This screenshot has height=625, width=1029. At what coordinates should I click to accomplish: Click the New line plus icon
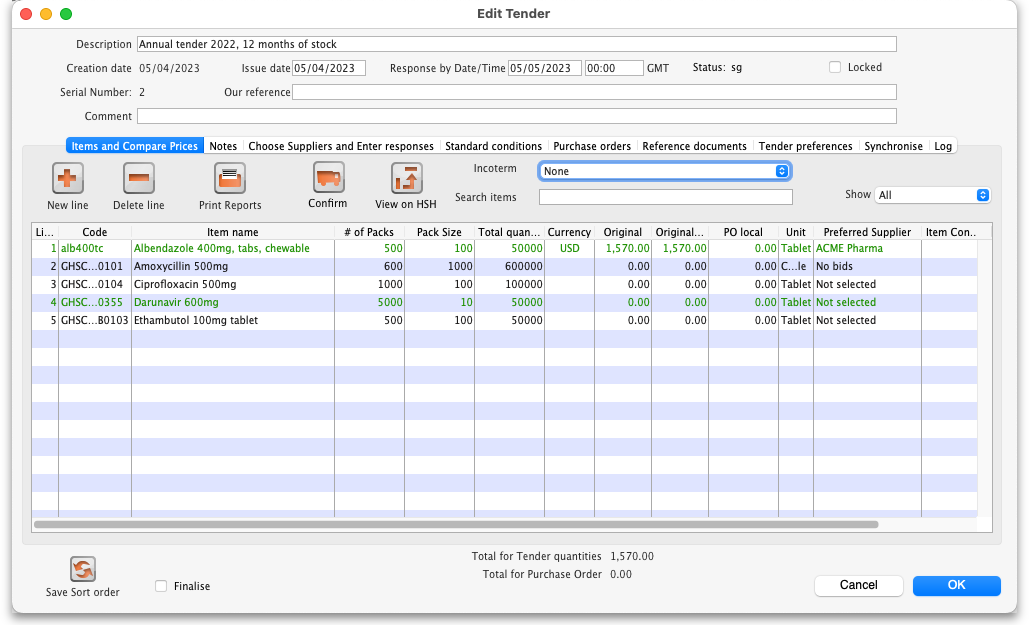pyautogui.click(x=67, y=179)
